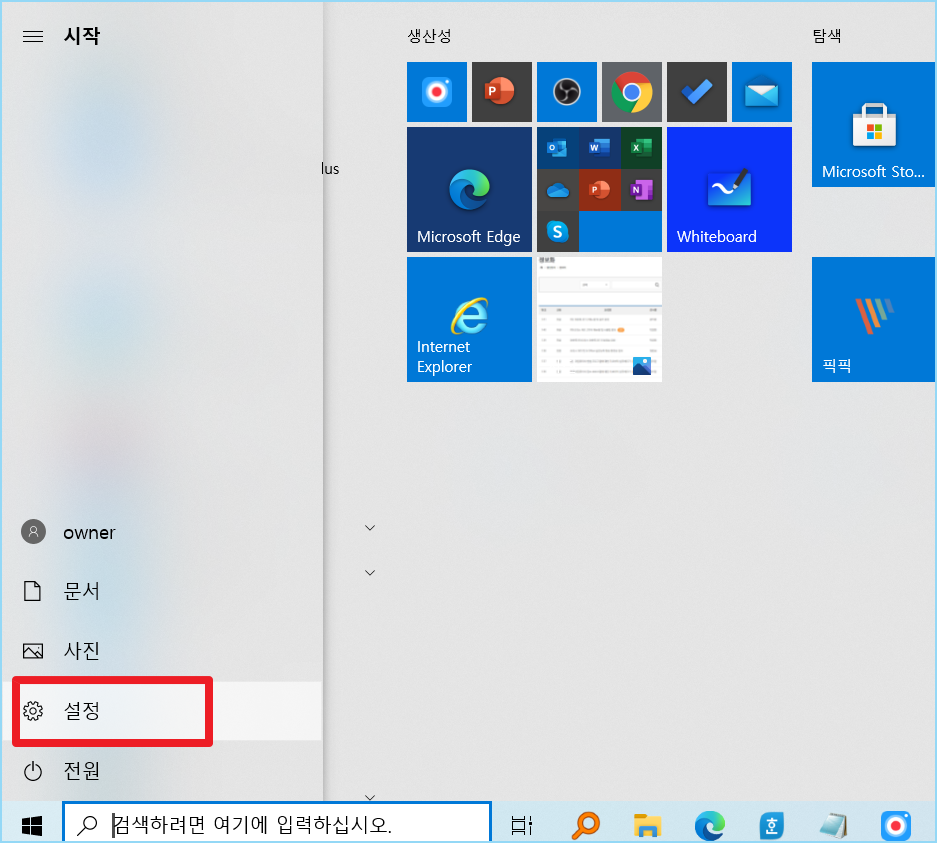Open 문서 documents folder
Screen dimensions: 937x843
[161, 591]
